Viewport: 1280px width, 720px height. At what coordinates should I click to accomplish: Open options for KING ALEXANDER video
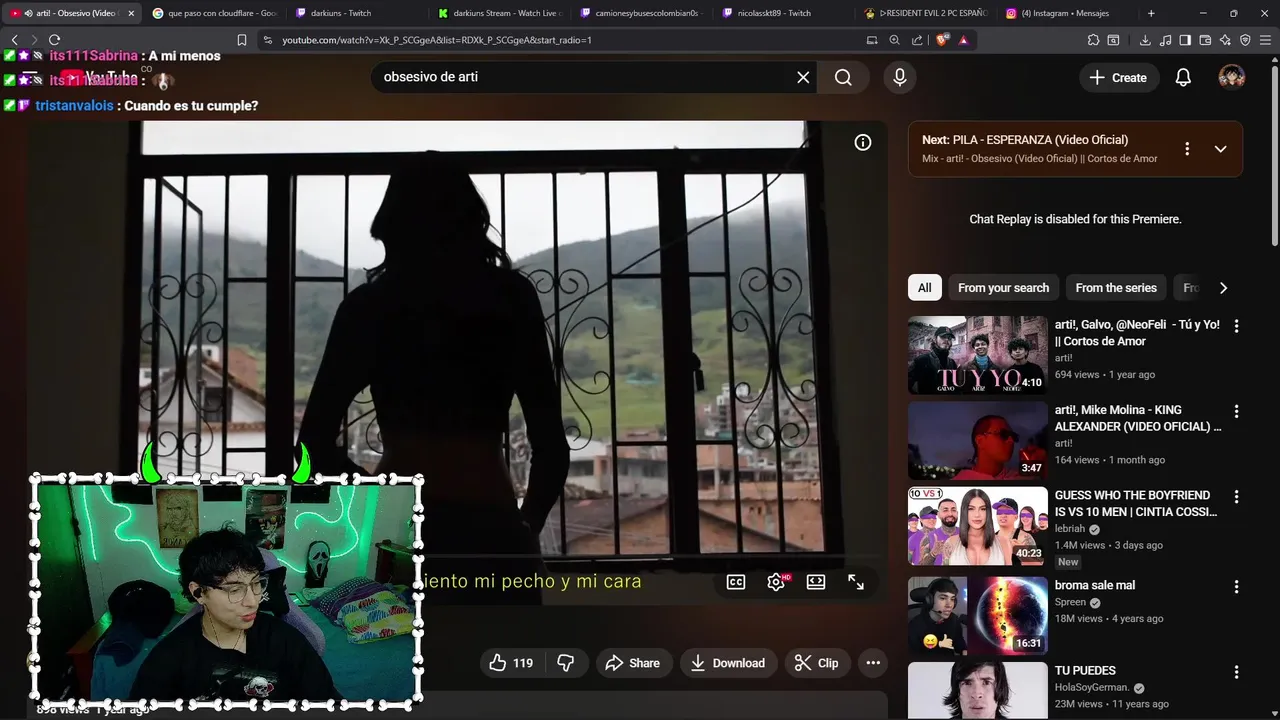pos(1237,411)
